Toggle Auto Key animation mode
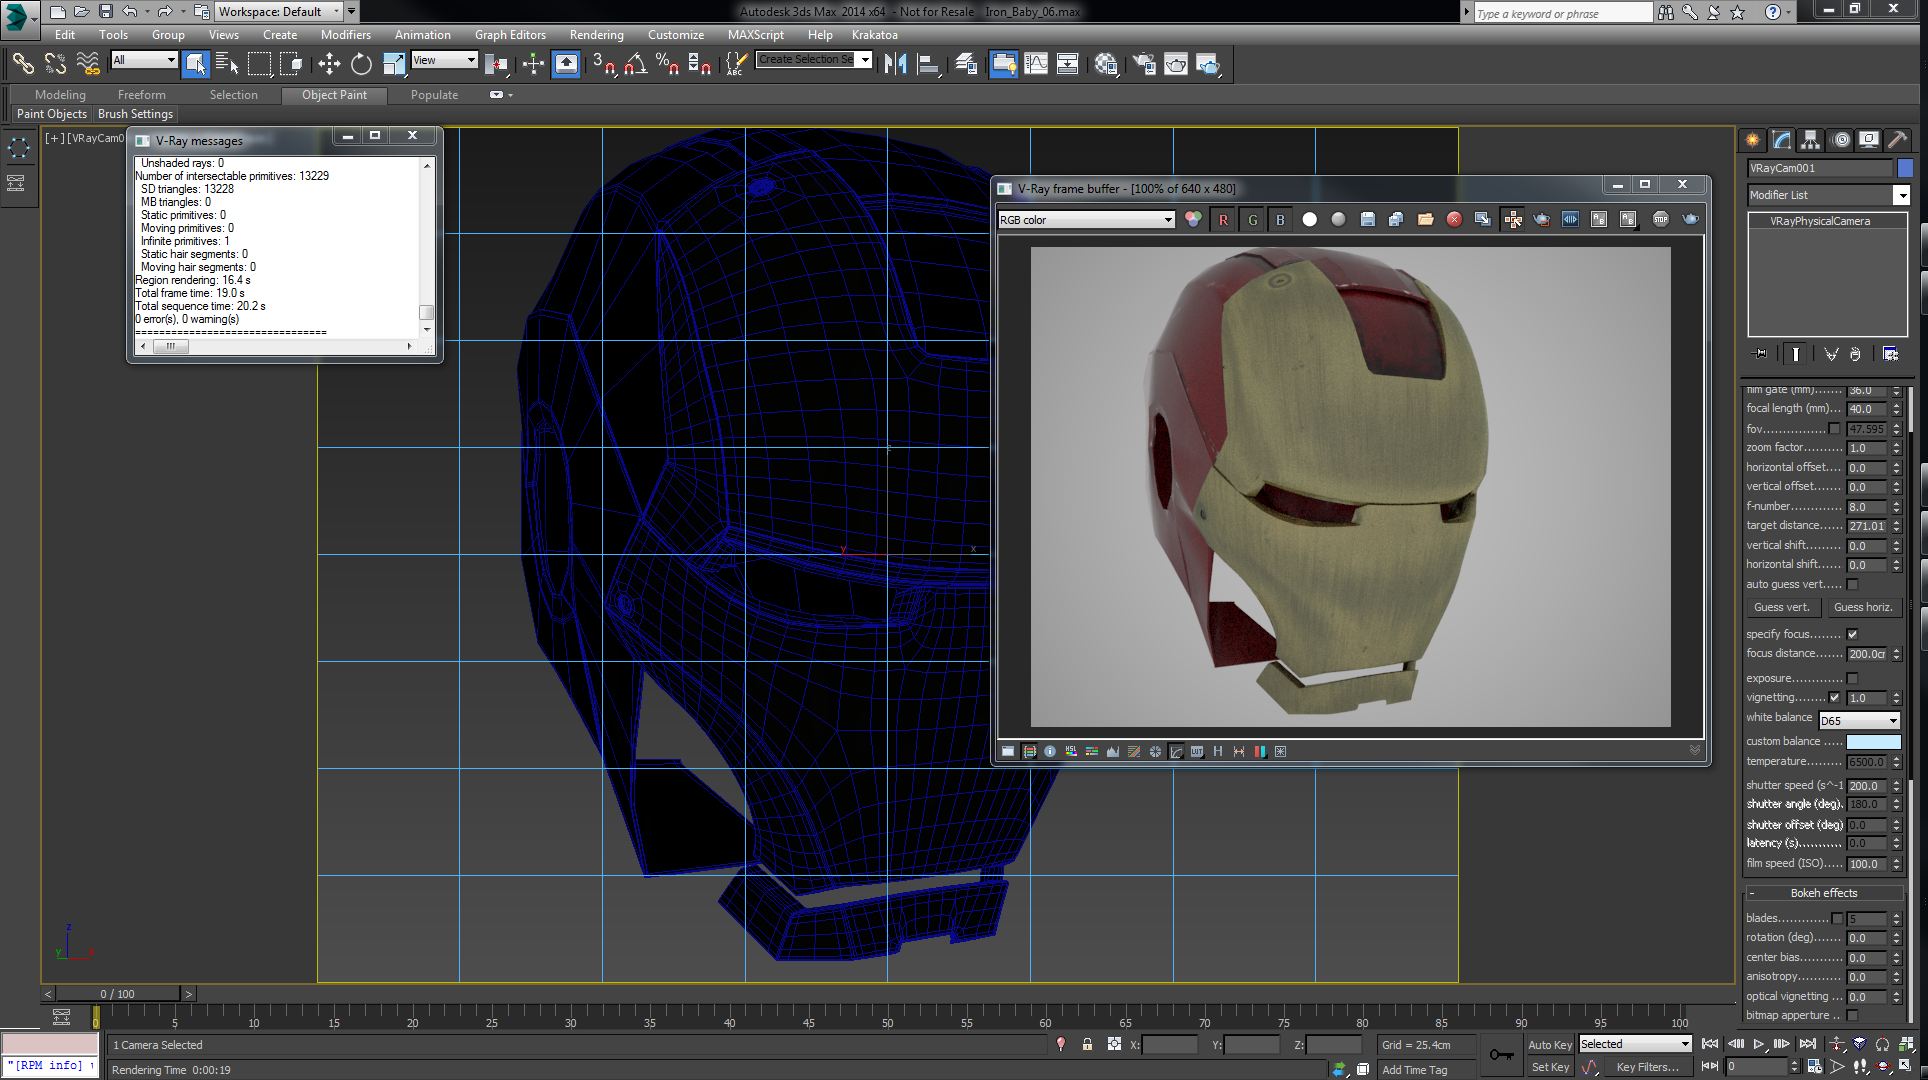Image resolution: width=1928 pixels, height=1080 pixels. click(1550, 1045)
